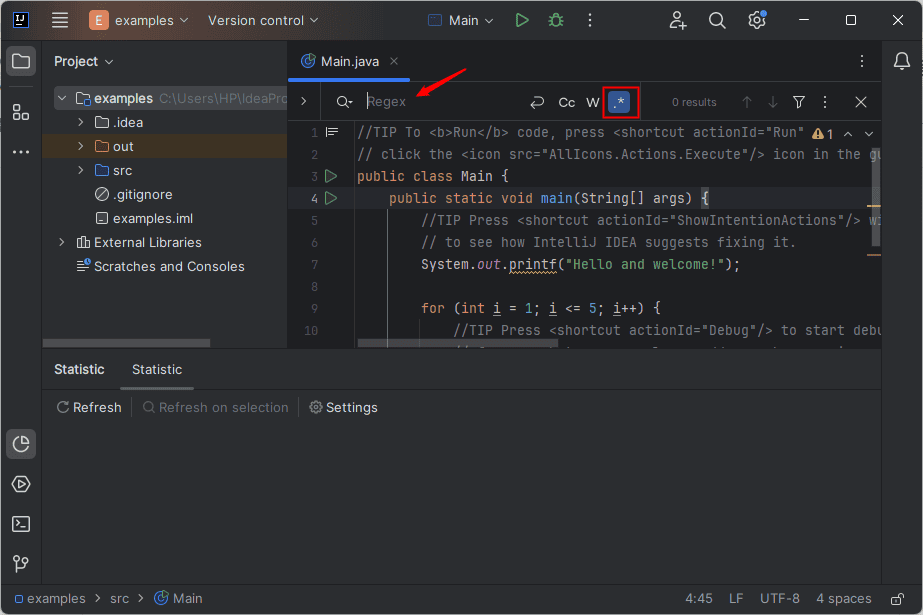
Task: Click Refresh in Statistic panel
Action: 89,407
